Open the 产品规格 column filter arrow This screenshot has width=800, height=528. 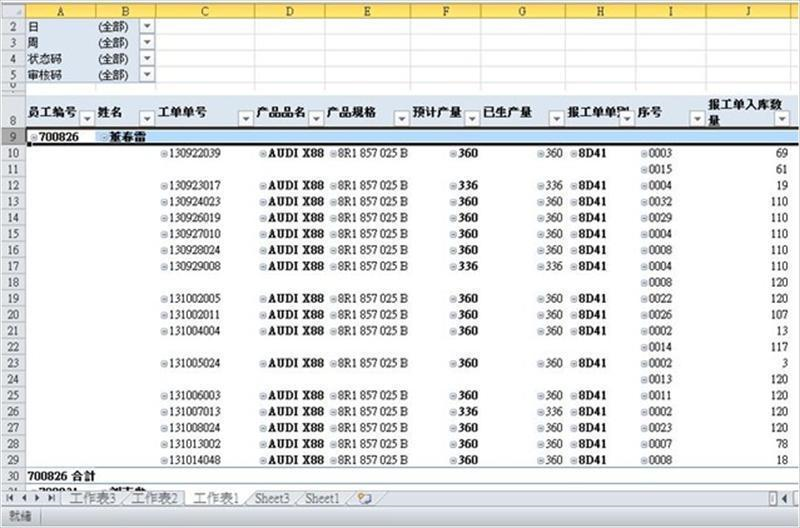402,119
